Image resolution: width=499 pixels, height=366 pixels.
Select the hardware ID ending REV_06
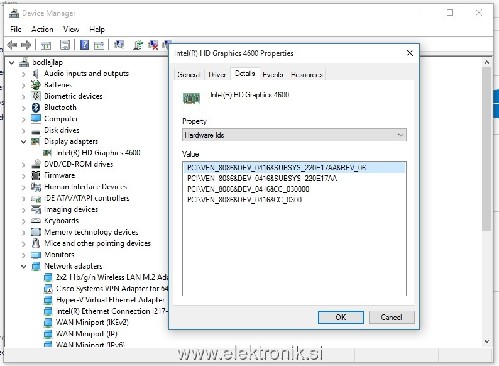tap(294, 167)
